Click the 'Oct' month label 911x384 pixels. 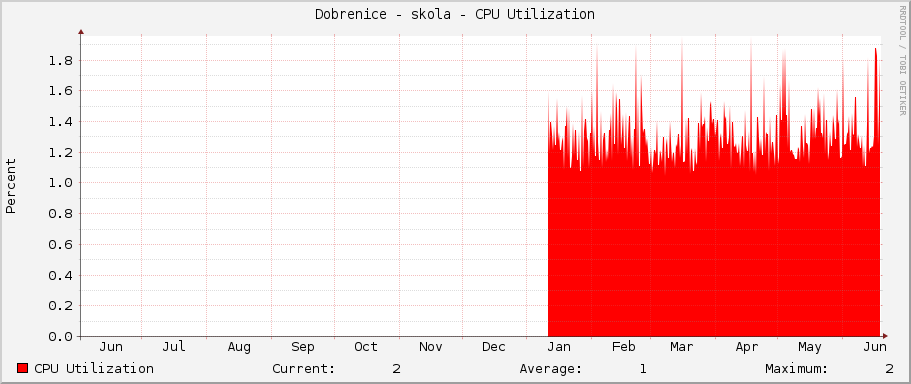click(x=366, y=347)
